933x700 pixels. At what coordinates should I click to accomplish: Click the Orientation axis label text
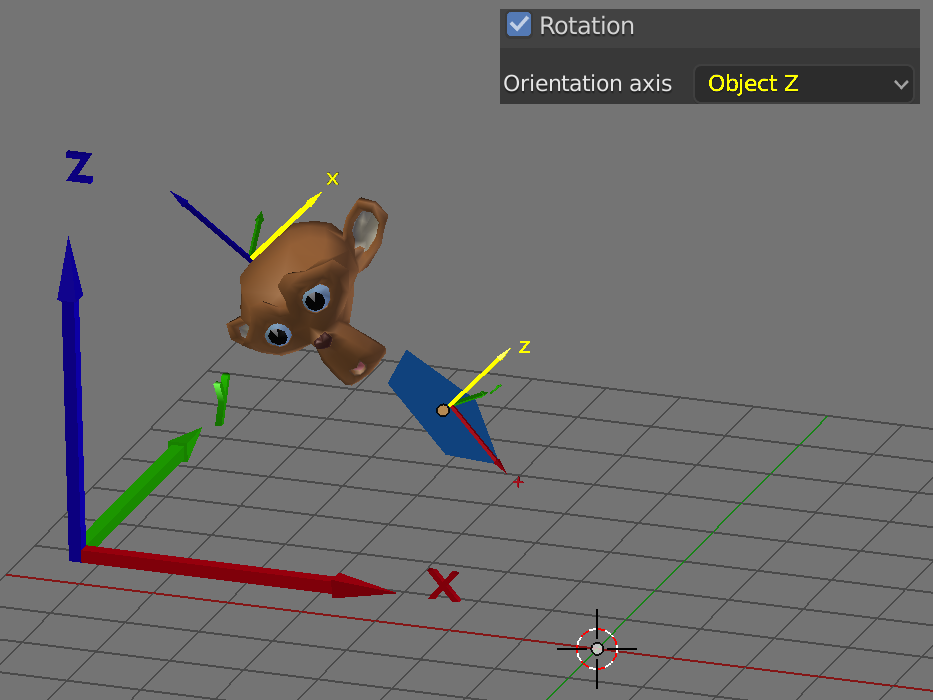coord(587,84)
